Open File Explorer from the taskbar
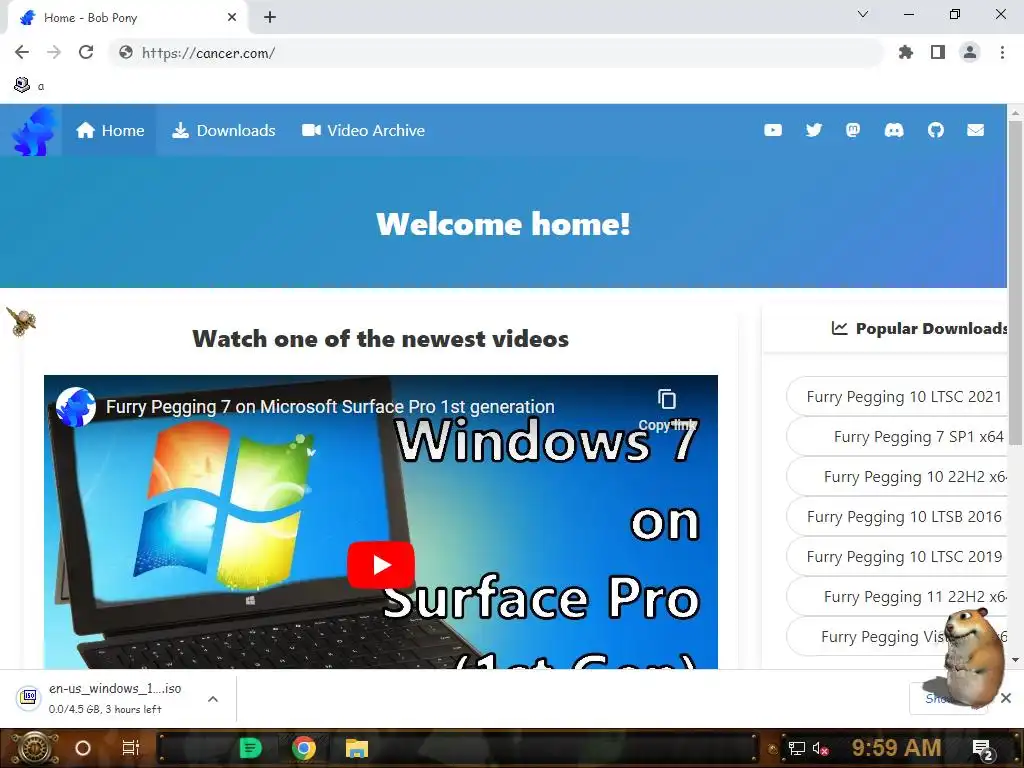This screenshot has height=768, width=1024. point(357,748)
